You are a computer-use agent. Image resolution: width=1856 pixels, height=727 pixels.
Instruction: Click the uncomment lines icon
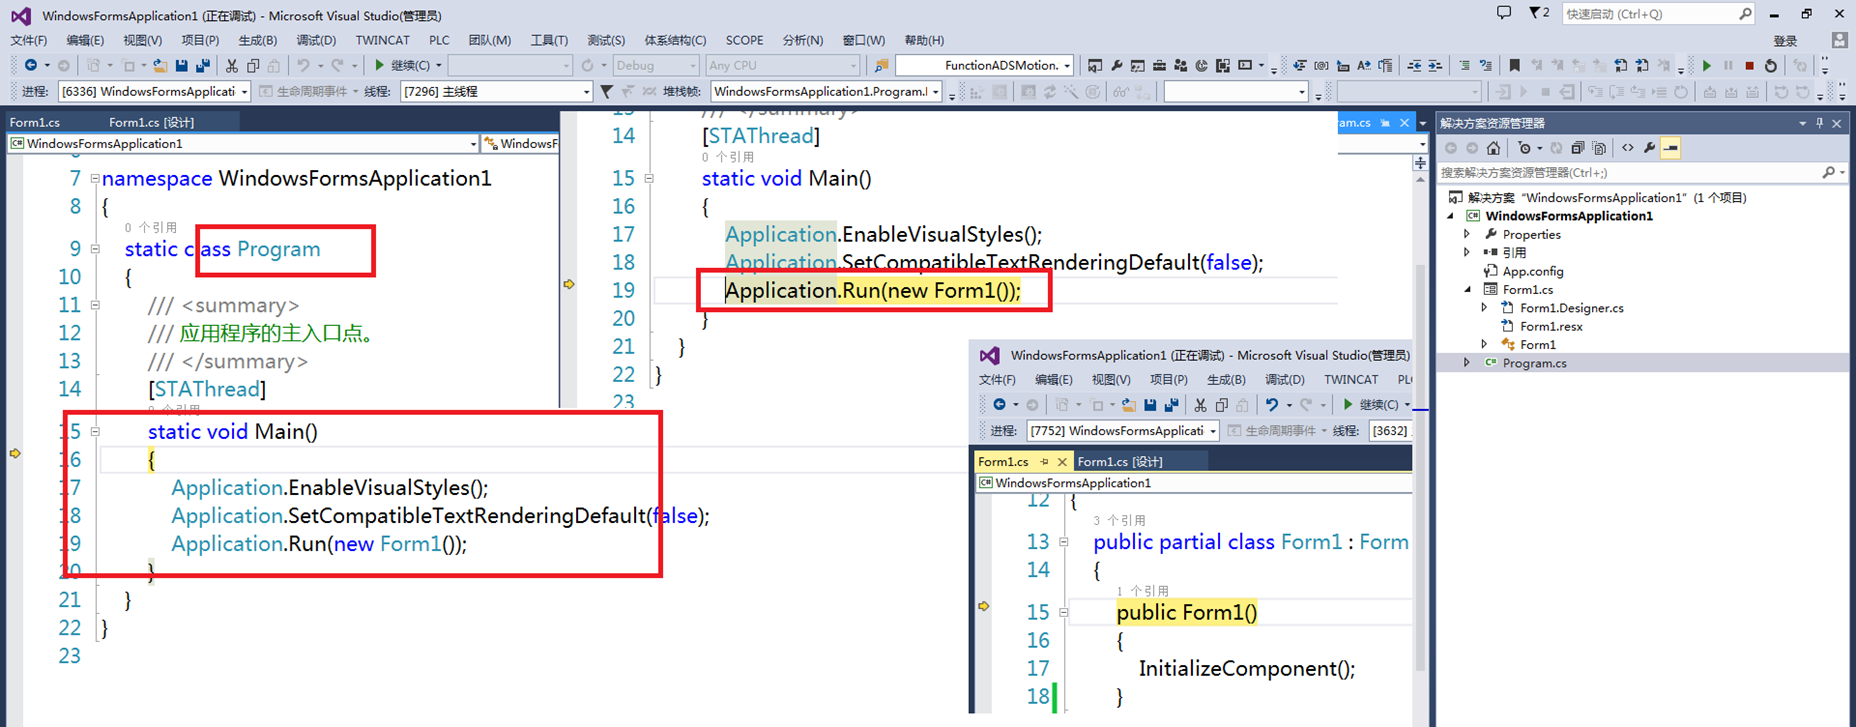click(x=1485, y=65)
